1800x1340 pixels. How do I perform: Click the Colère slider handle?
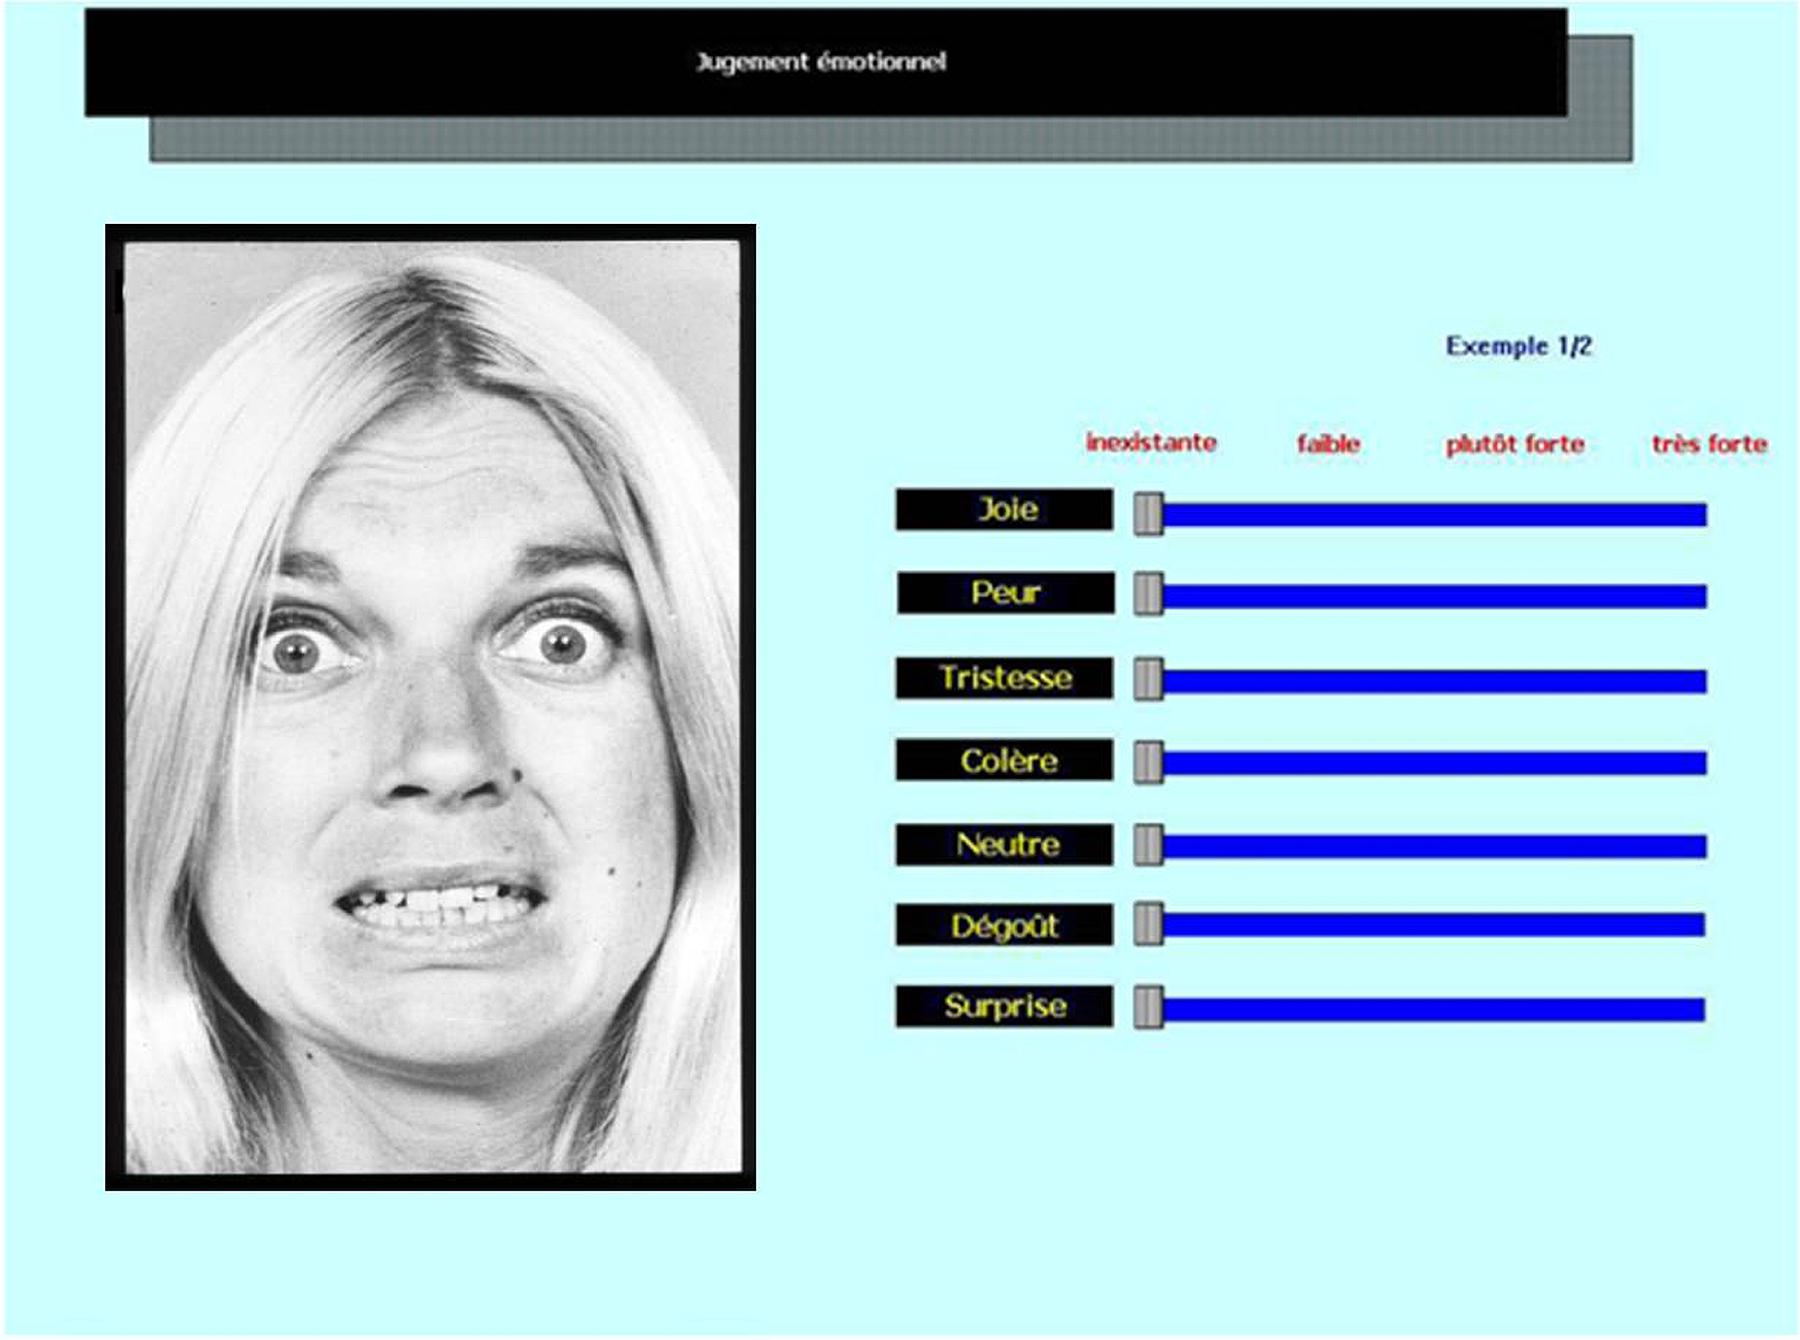click(1148, 762)
